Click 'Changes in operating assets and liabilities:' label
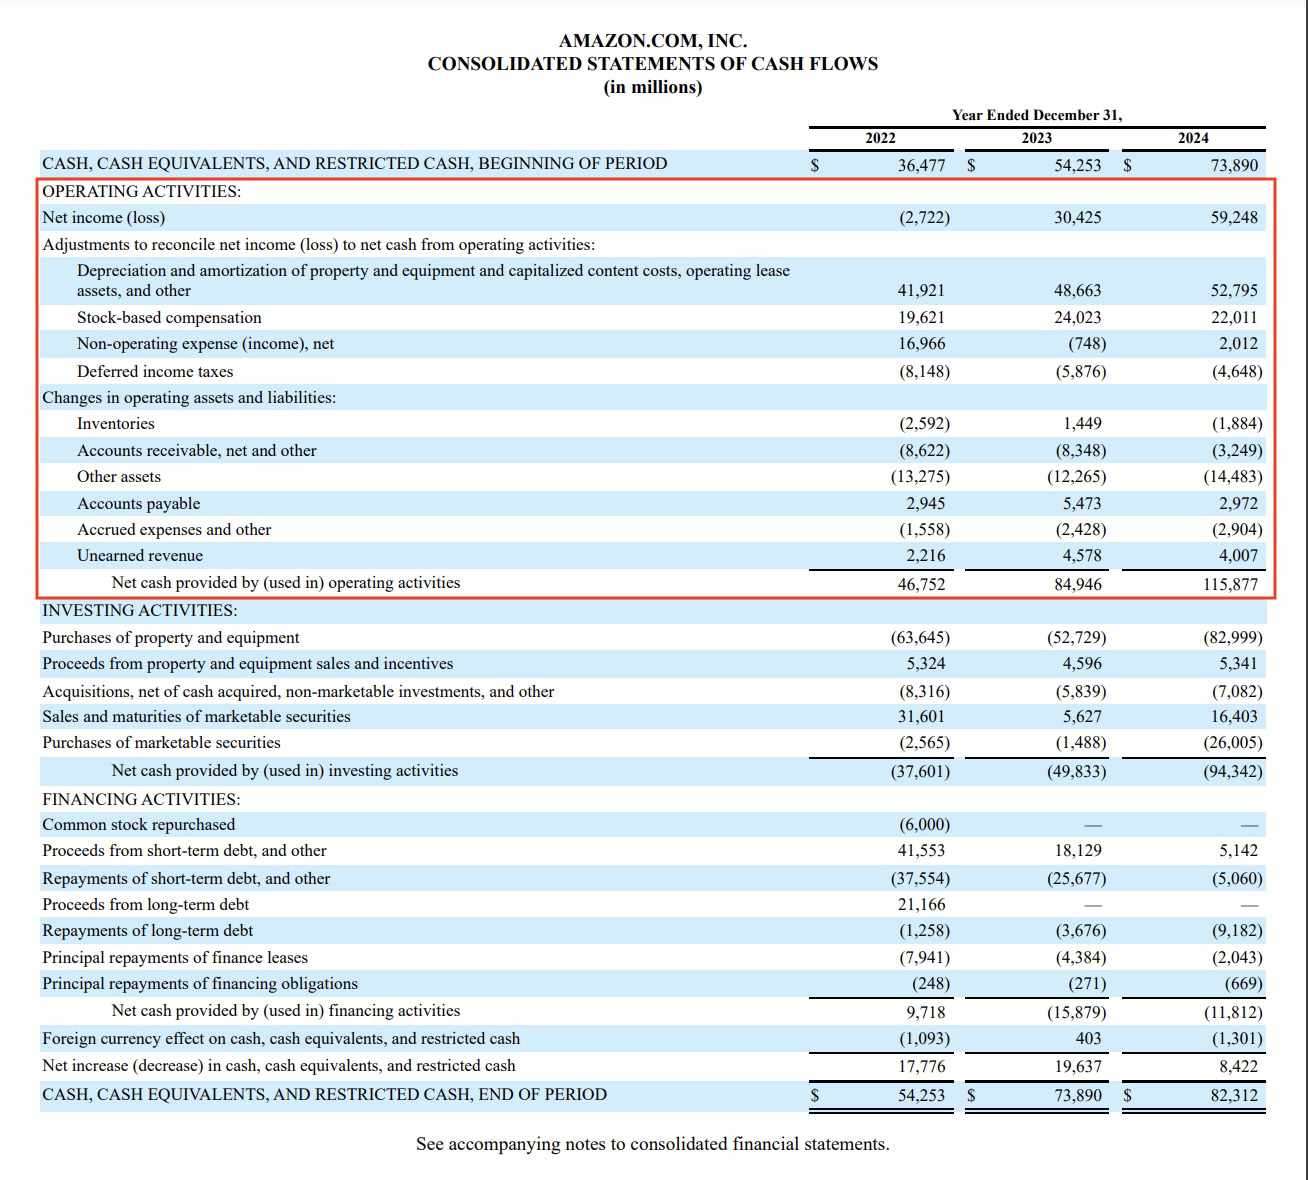This screenshot has height=1180, width=1308. tap(189, 398)
